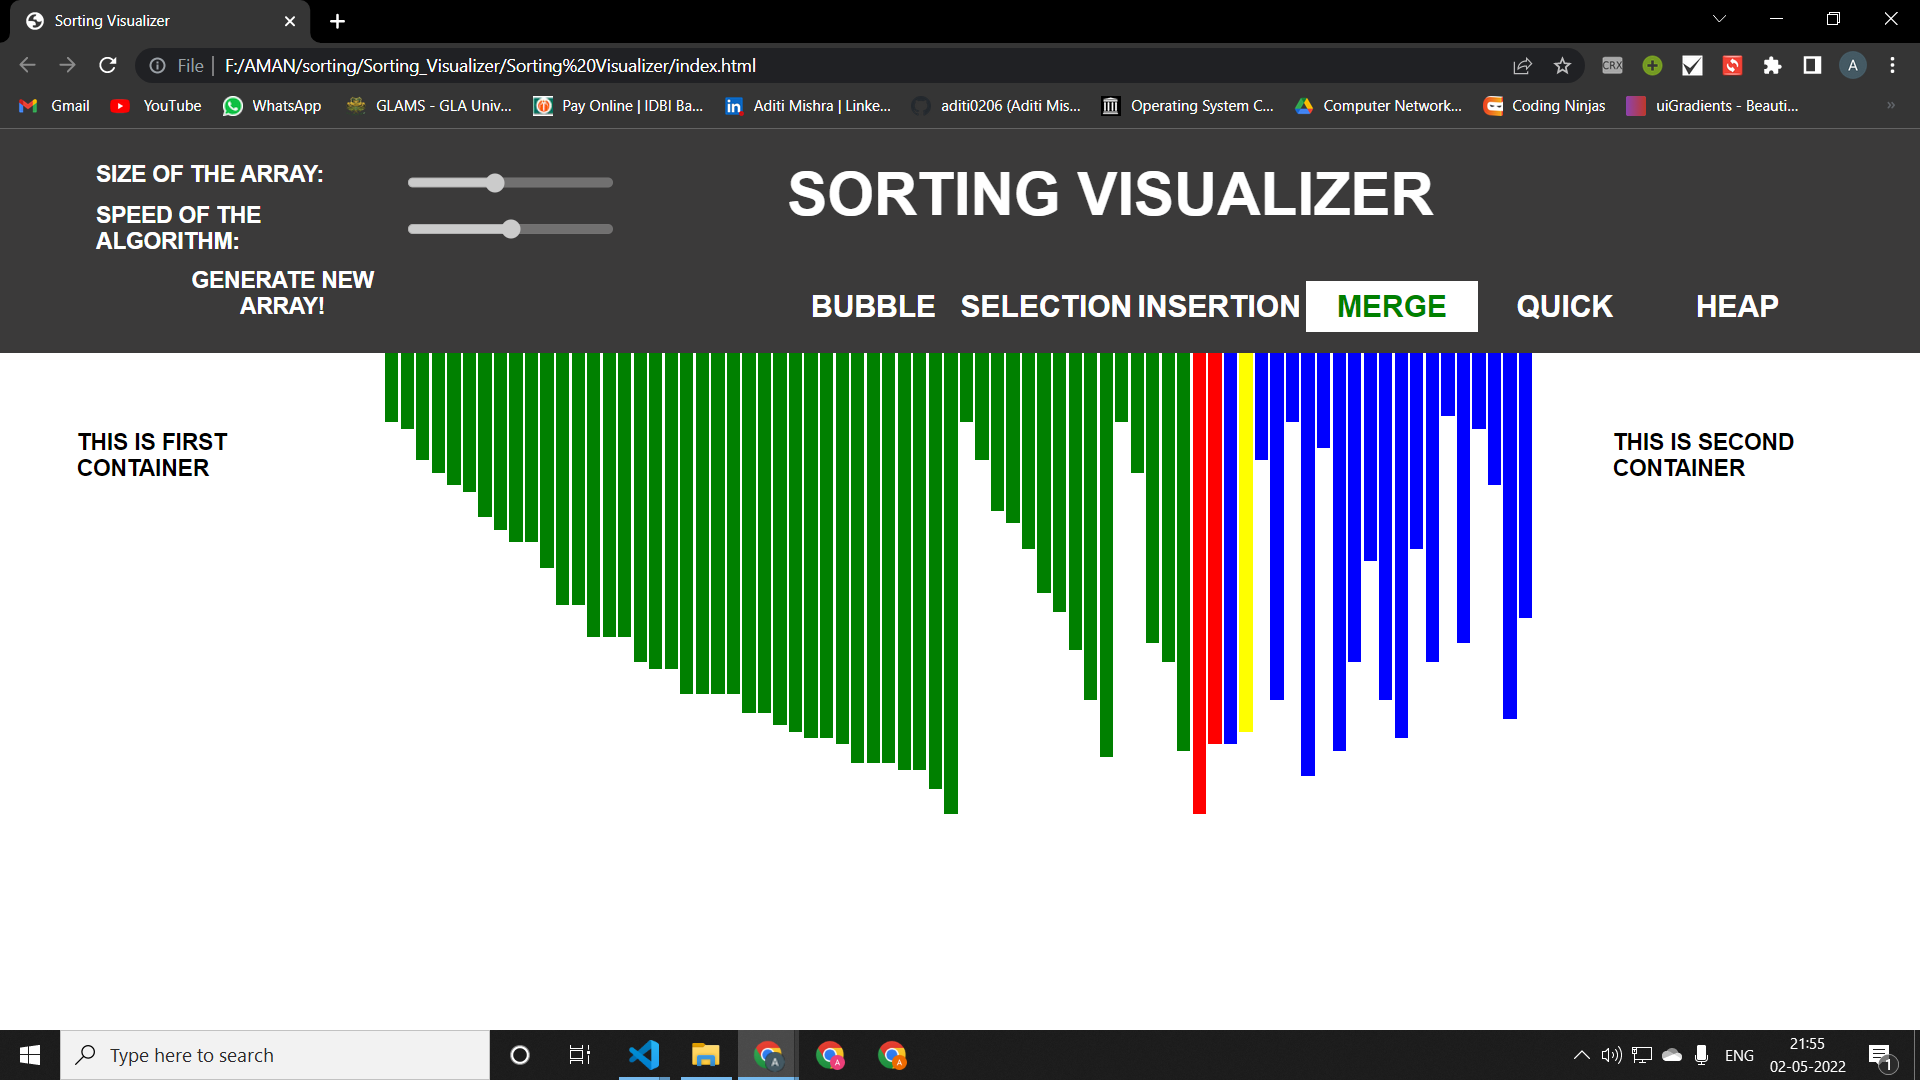The width and height of the screenshot is (1920, 1080).
Task: Reload the Sorting Visualizer page
Action: [x=108, y=65]
